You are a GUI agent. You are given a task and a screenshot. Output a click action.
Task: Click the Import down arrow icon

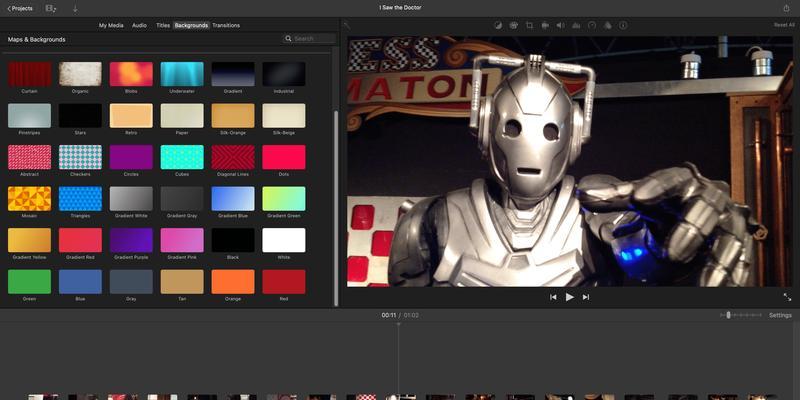(x=75, y=8)
